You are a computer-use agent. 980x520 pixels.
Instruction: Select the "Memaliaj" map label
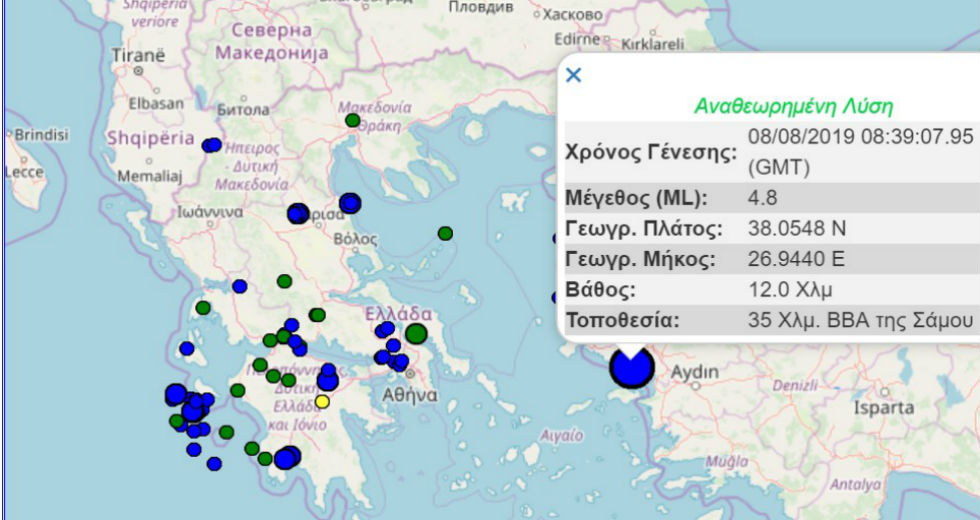coord(149,176)
